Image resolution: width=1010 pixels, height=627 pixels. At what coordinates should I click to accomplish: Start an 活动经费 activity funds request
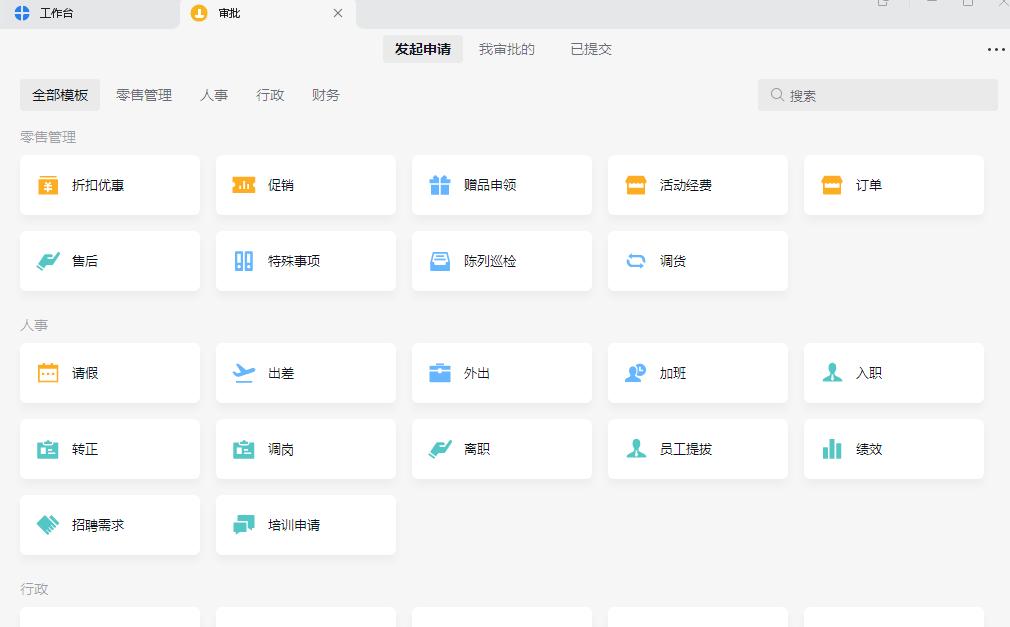click(x=697, y=185)
